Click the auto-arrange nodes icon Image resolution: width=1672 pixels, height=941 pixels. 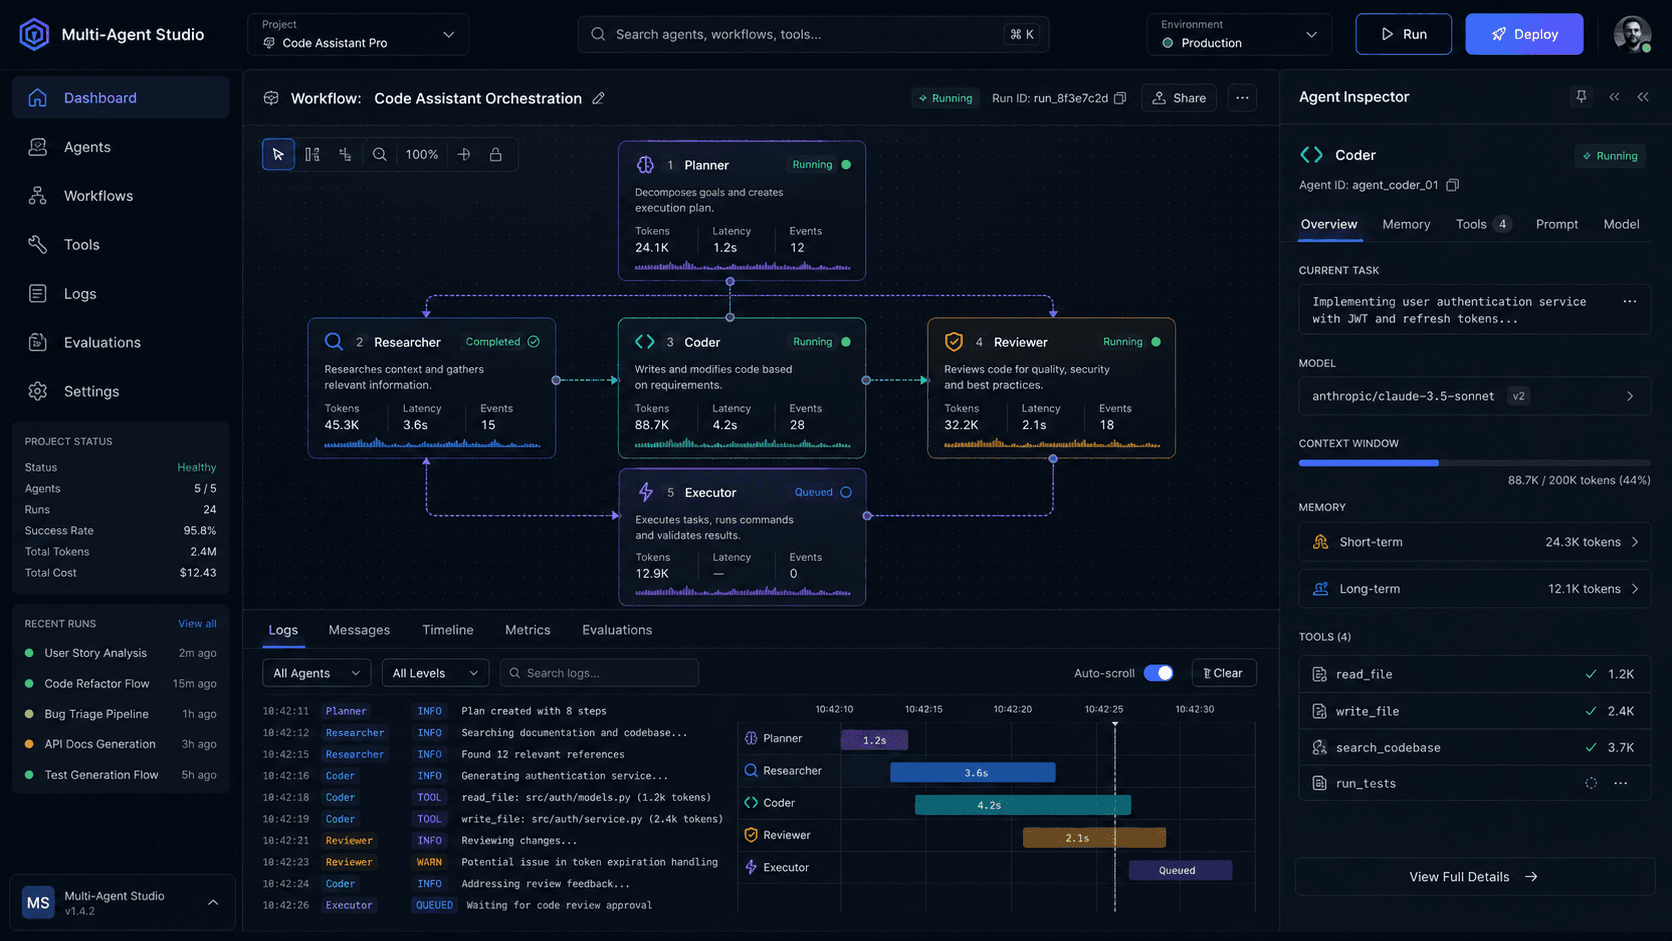[x=345, y=154]
